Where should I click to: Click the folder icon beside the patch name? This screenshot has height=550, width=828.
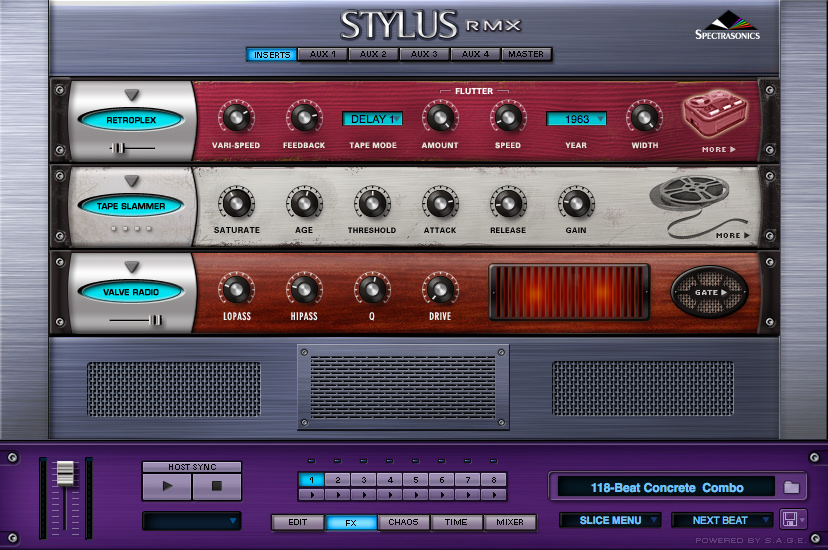pyautogui.click(x=791, y=487)
